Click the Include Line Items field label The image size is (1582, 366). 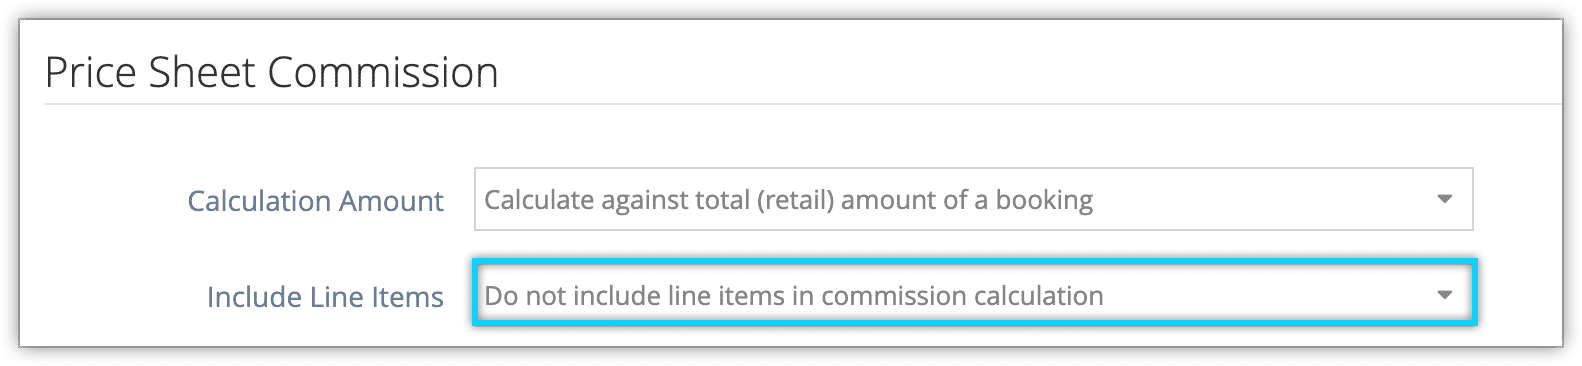tap(325, 297)
